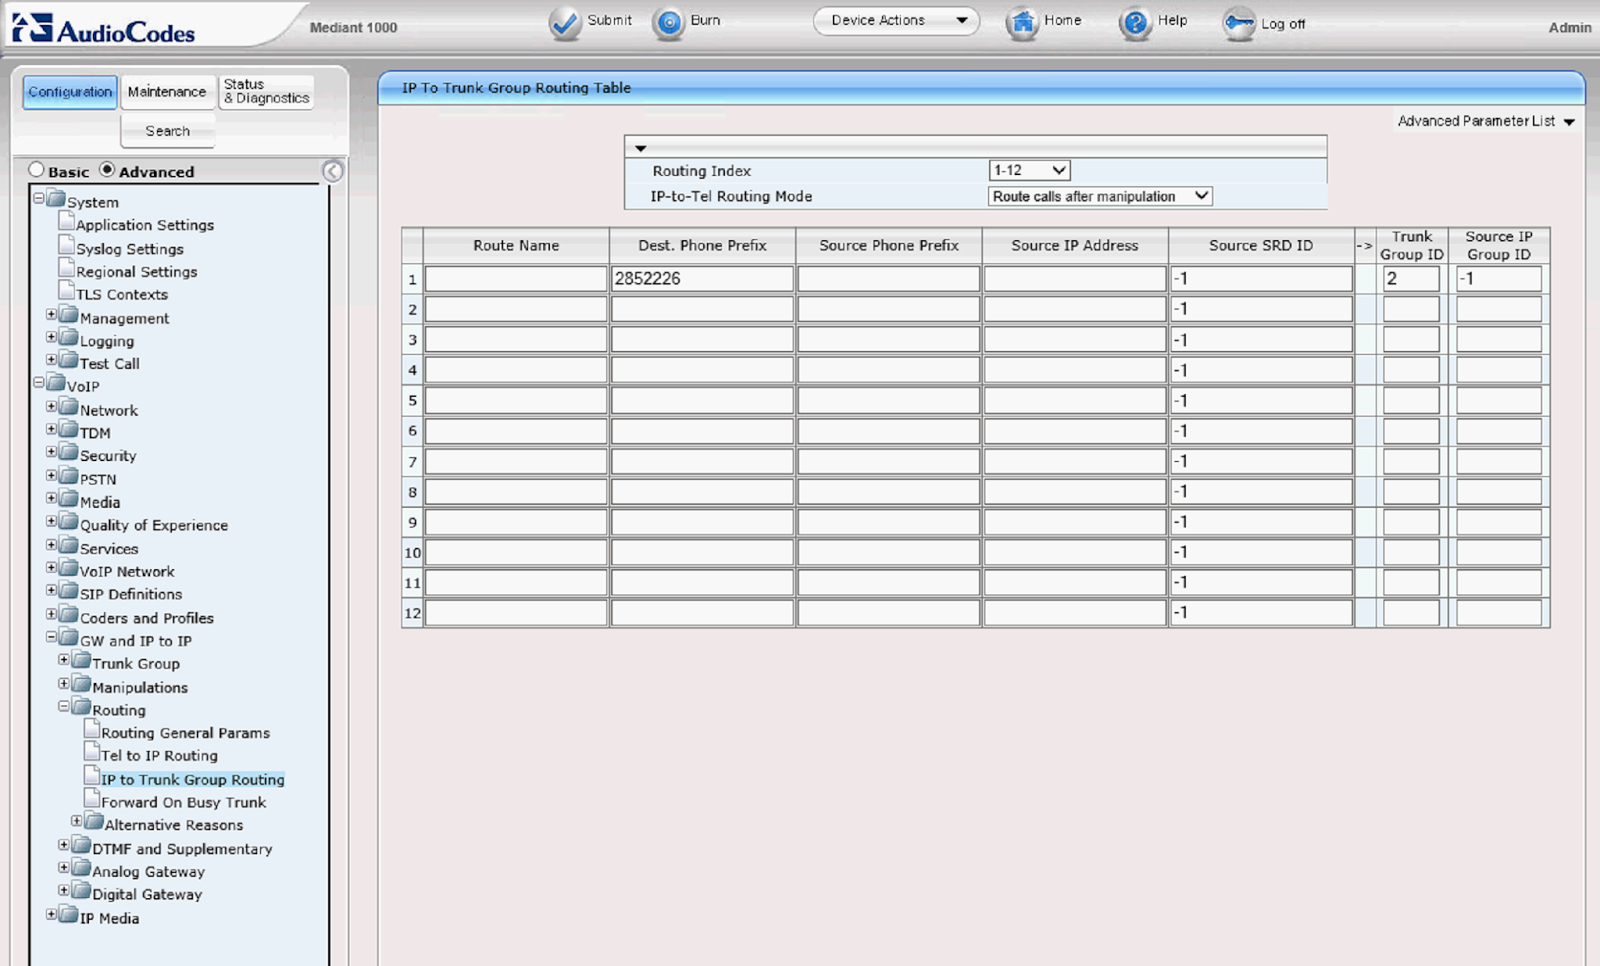This screenshot has width=1600, height=966.
Task: Open Home using the house icon
Action: tap(1022, 22)
